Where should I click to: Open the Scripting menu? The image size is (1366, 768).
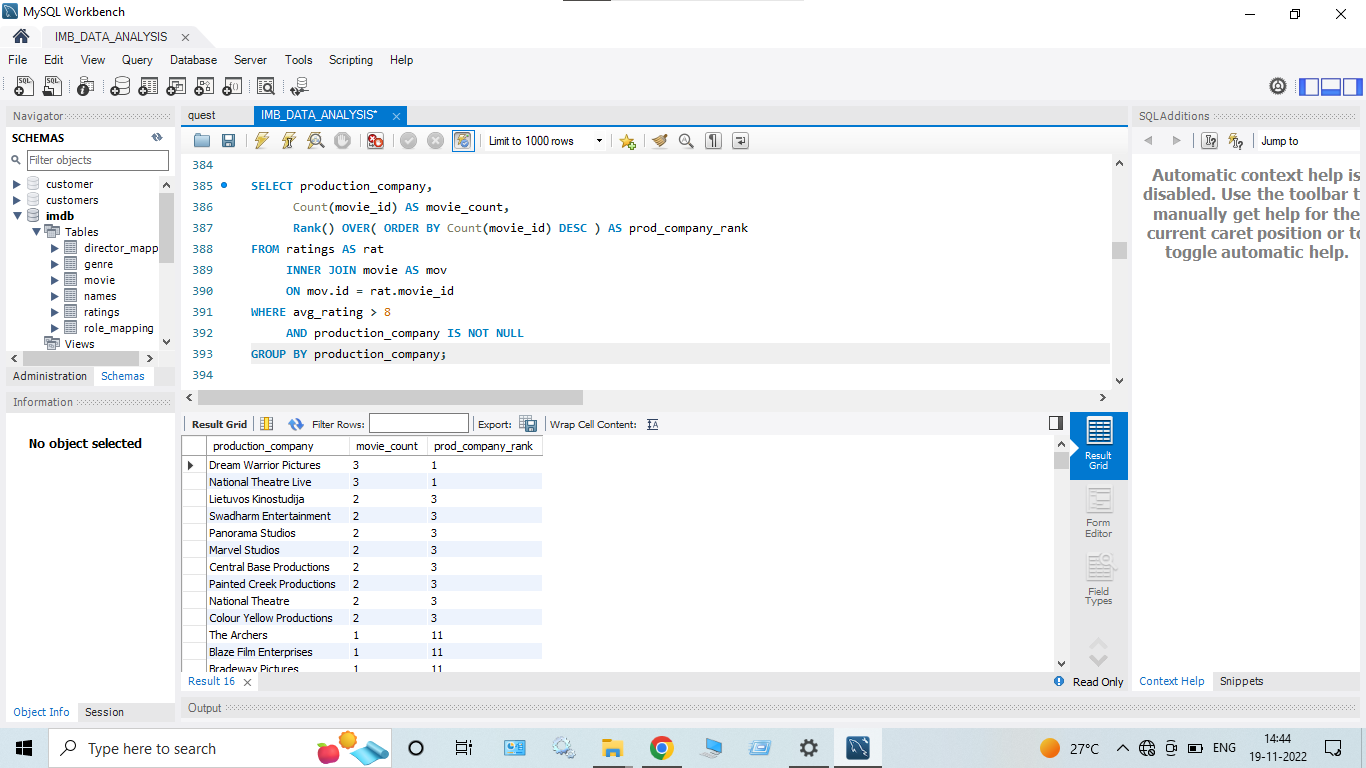click(351, 60)
